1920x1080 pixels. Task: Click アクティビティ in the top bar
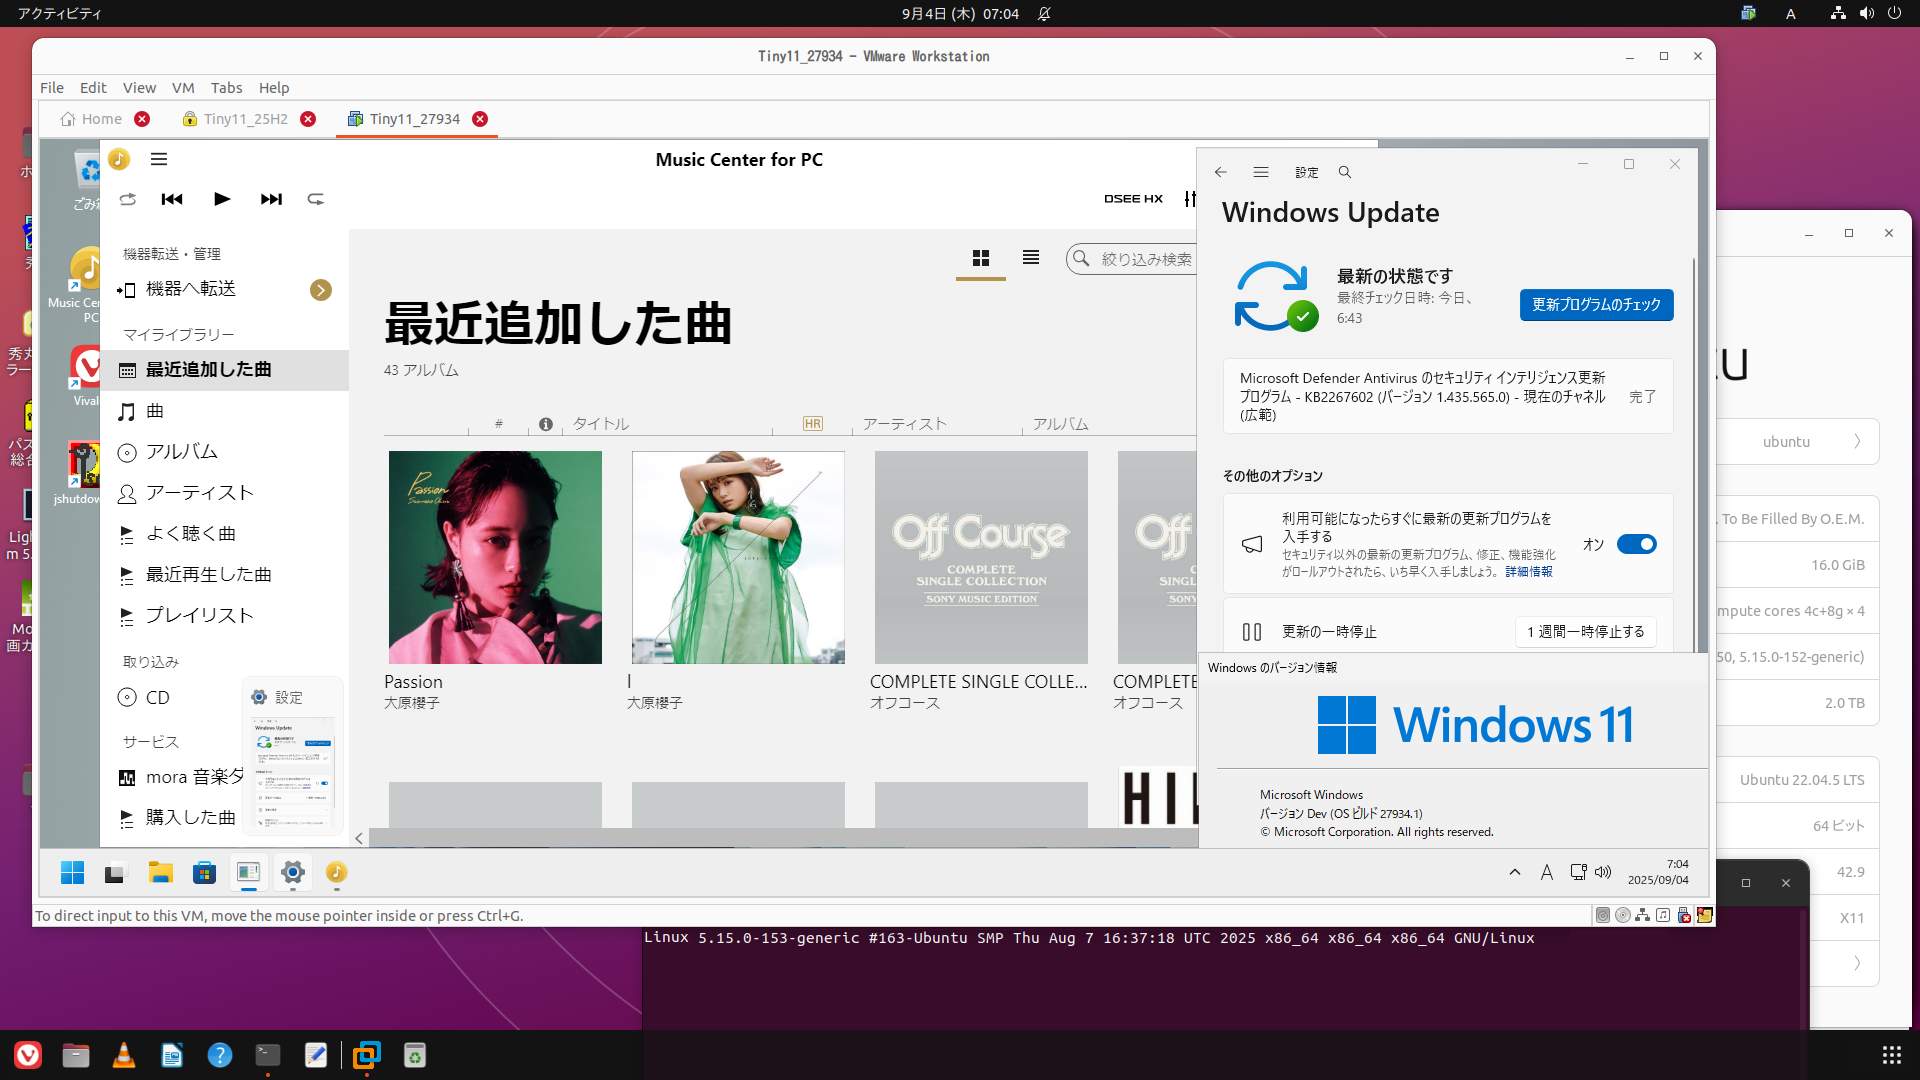click(59, 14)
